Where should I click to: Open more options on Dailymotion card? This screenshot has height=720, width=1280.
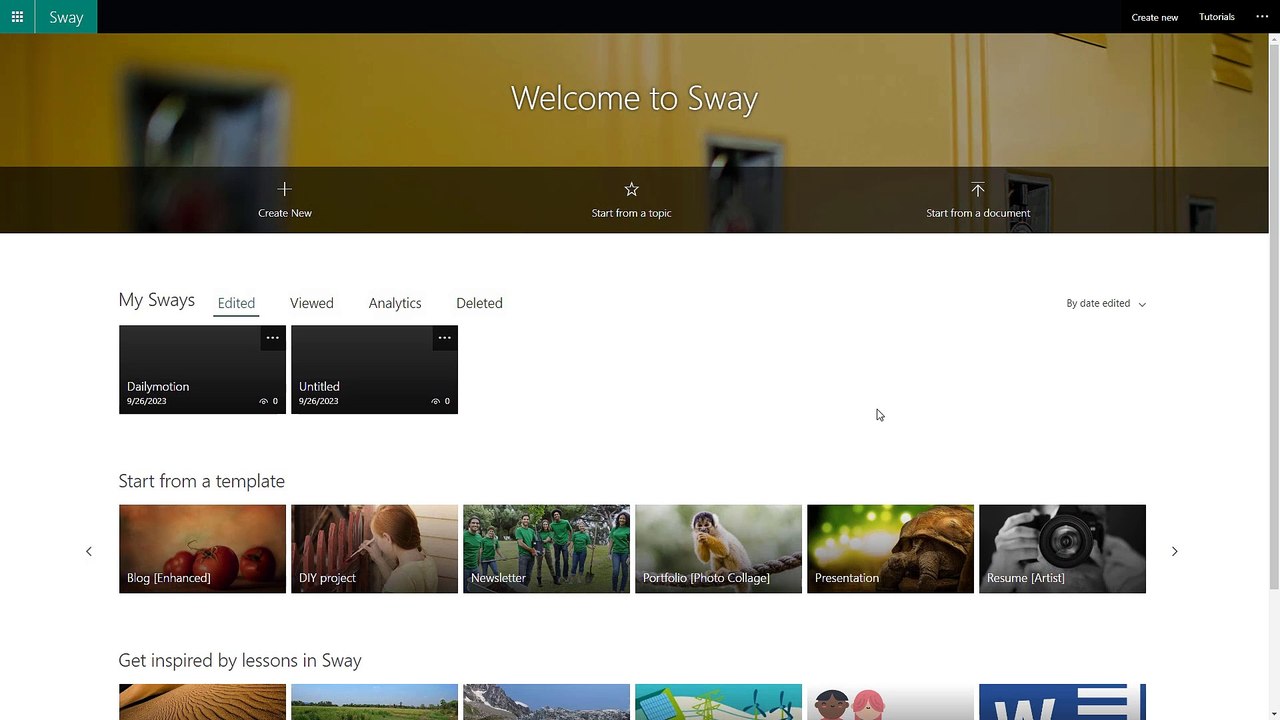point(272,338)
